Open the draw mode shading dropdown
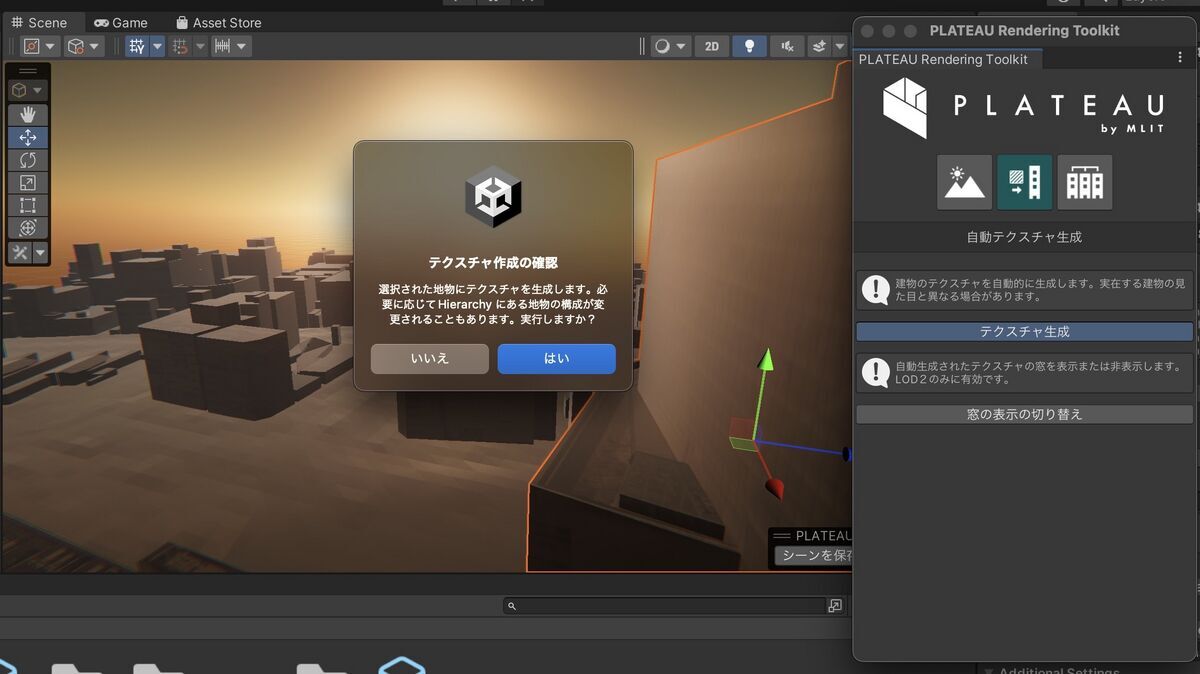Screen dimensions: 1200x674 pyautogui.click(x=670, y=46)
